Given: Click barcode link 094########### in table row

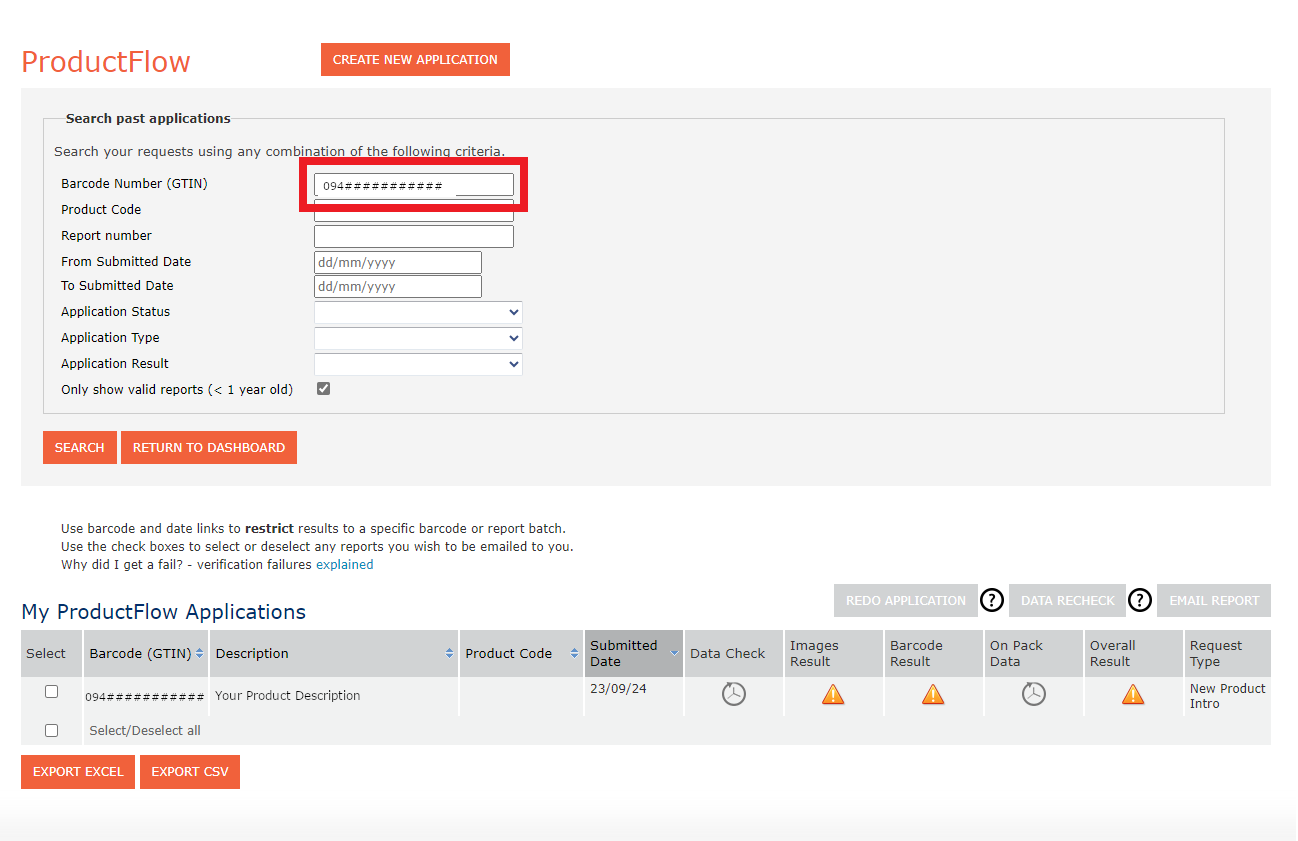Looking at the screenshot, I should coord(145,696).
